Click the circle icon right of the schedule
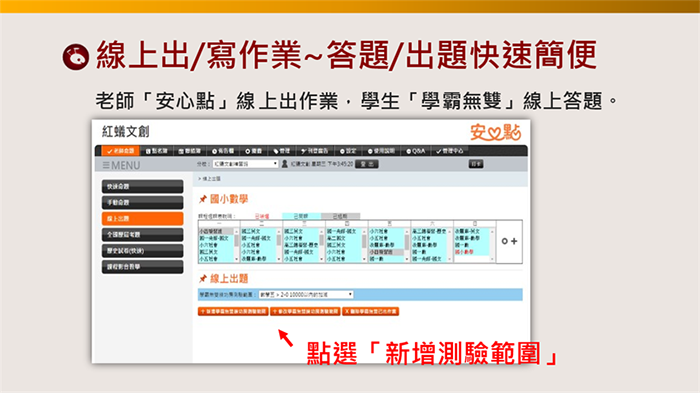 tap(504, 241)
